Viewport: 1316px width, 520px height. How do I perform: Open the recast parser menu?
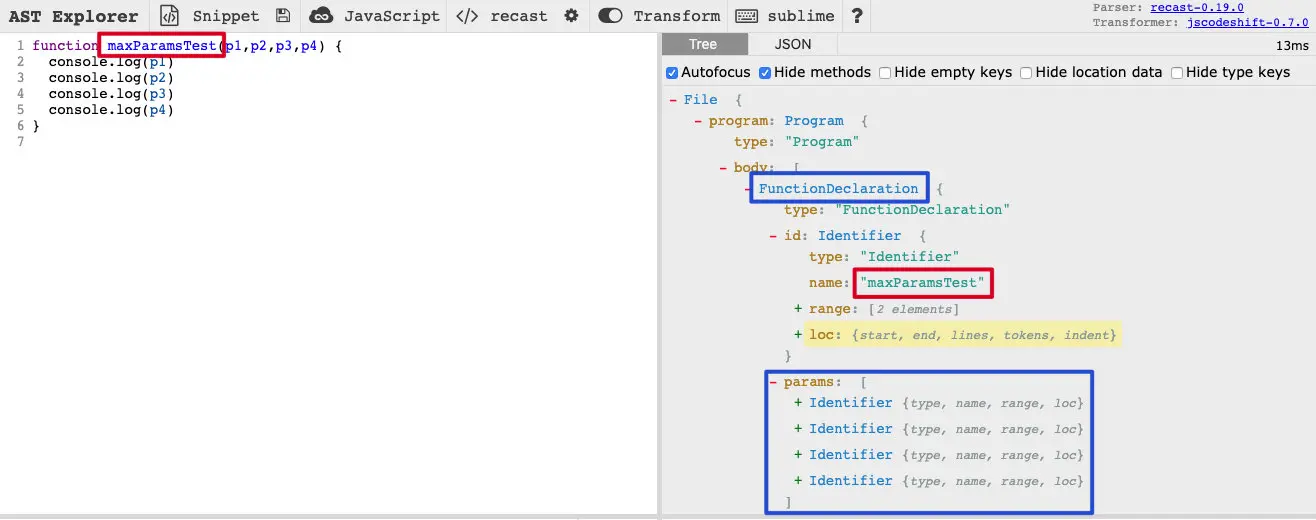pos(518,16)
